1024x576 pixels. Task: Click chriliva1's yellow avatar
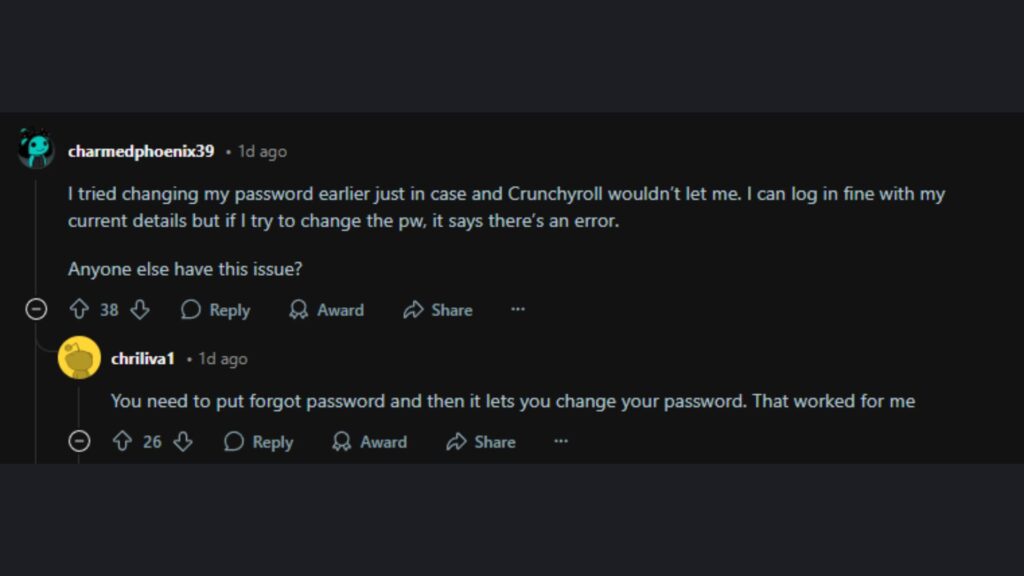pos(78,357)
